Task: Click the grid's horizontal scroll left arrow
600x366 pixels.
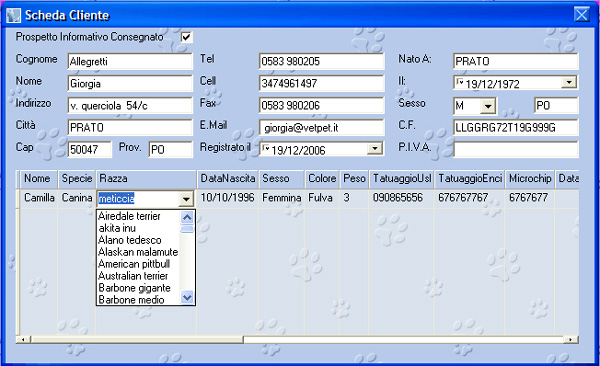Action: 23,340
